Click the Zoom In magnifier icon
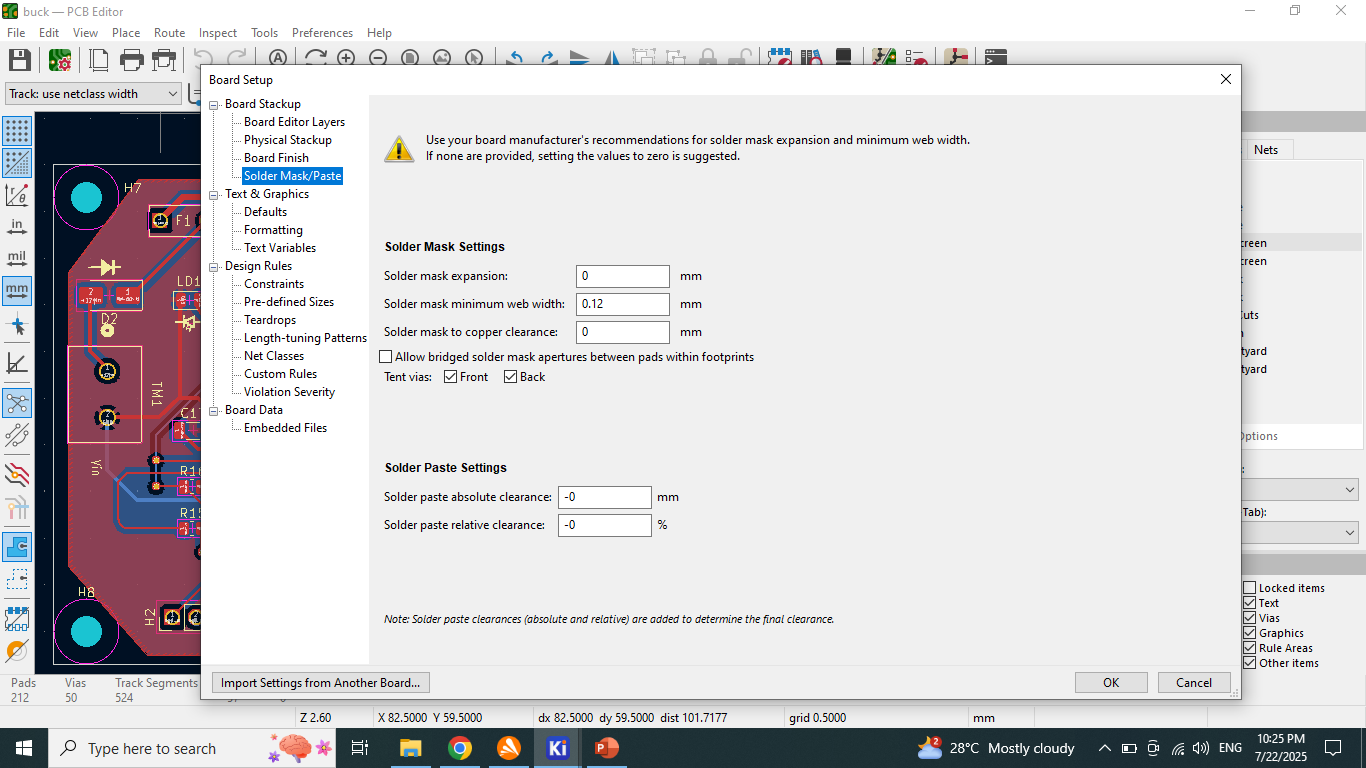 [346, 60]
